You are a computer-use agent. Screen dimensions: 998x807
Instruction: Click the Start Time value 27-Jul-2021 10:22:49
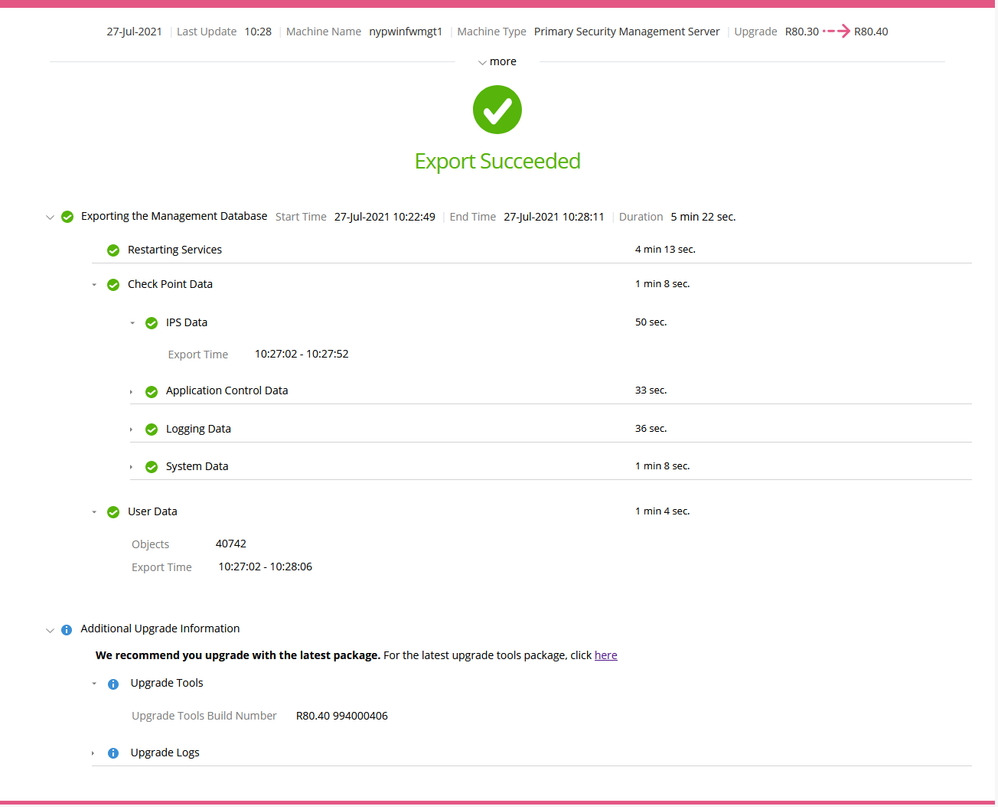pos(384,217)
